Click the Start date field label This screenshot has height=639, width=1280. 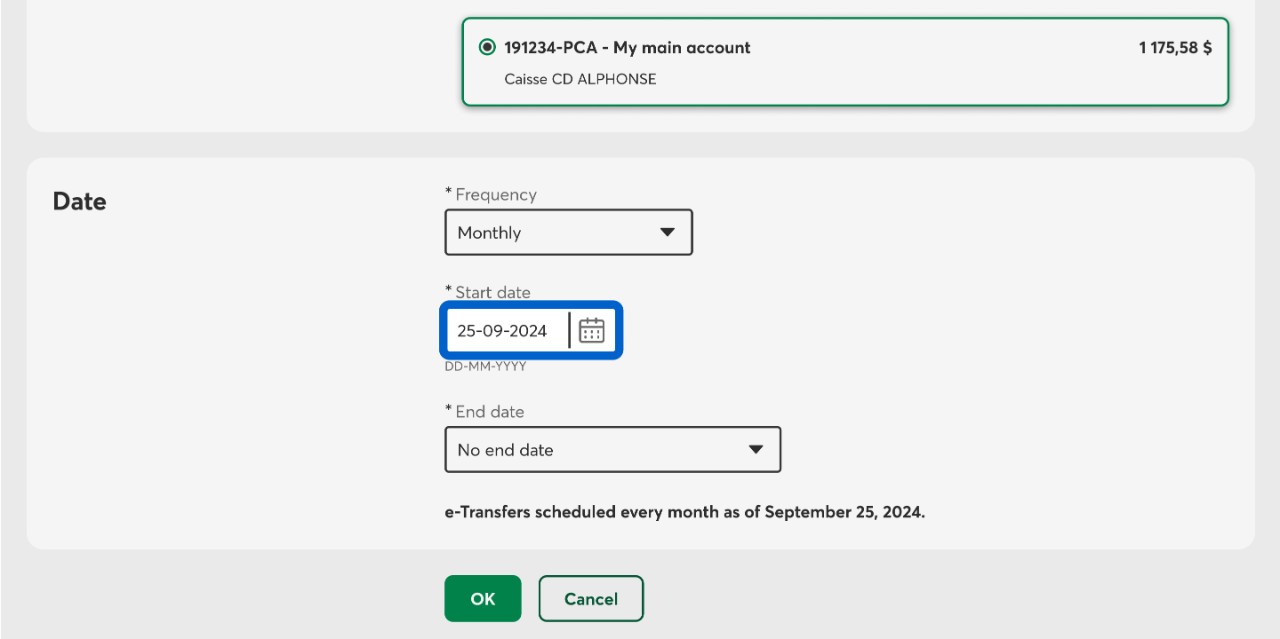point(492,293)
